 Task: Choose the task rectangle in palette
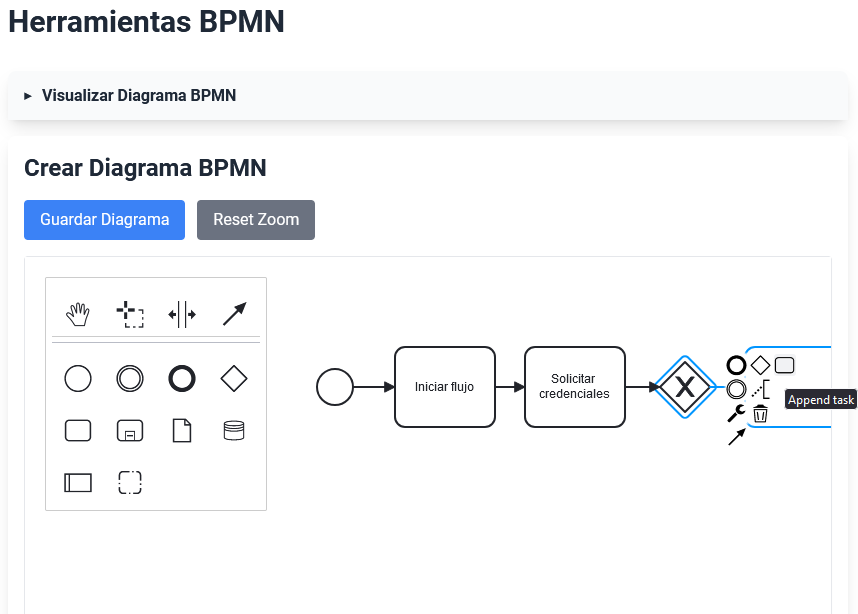[78, 431]
